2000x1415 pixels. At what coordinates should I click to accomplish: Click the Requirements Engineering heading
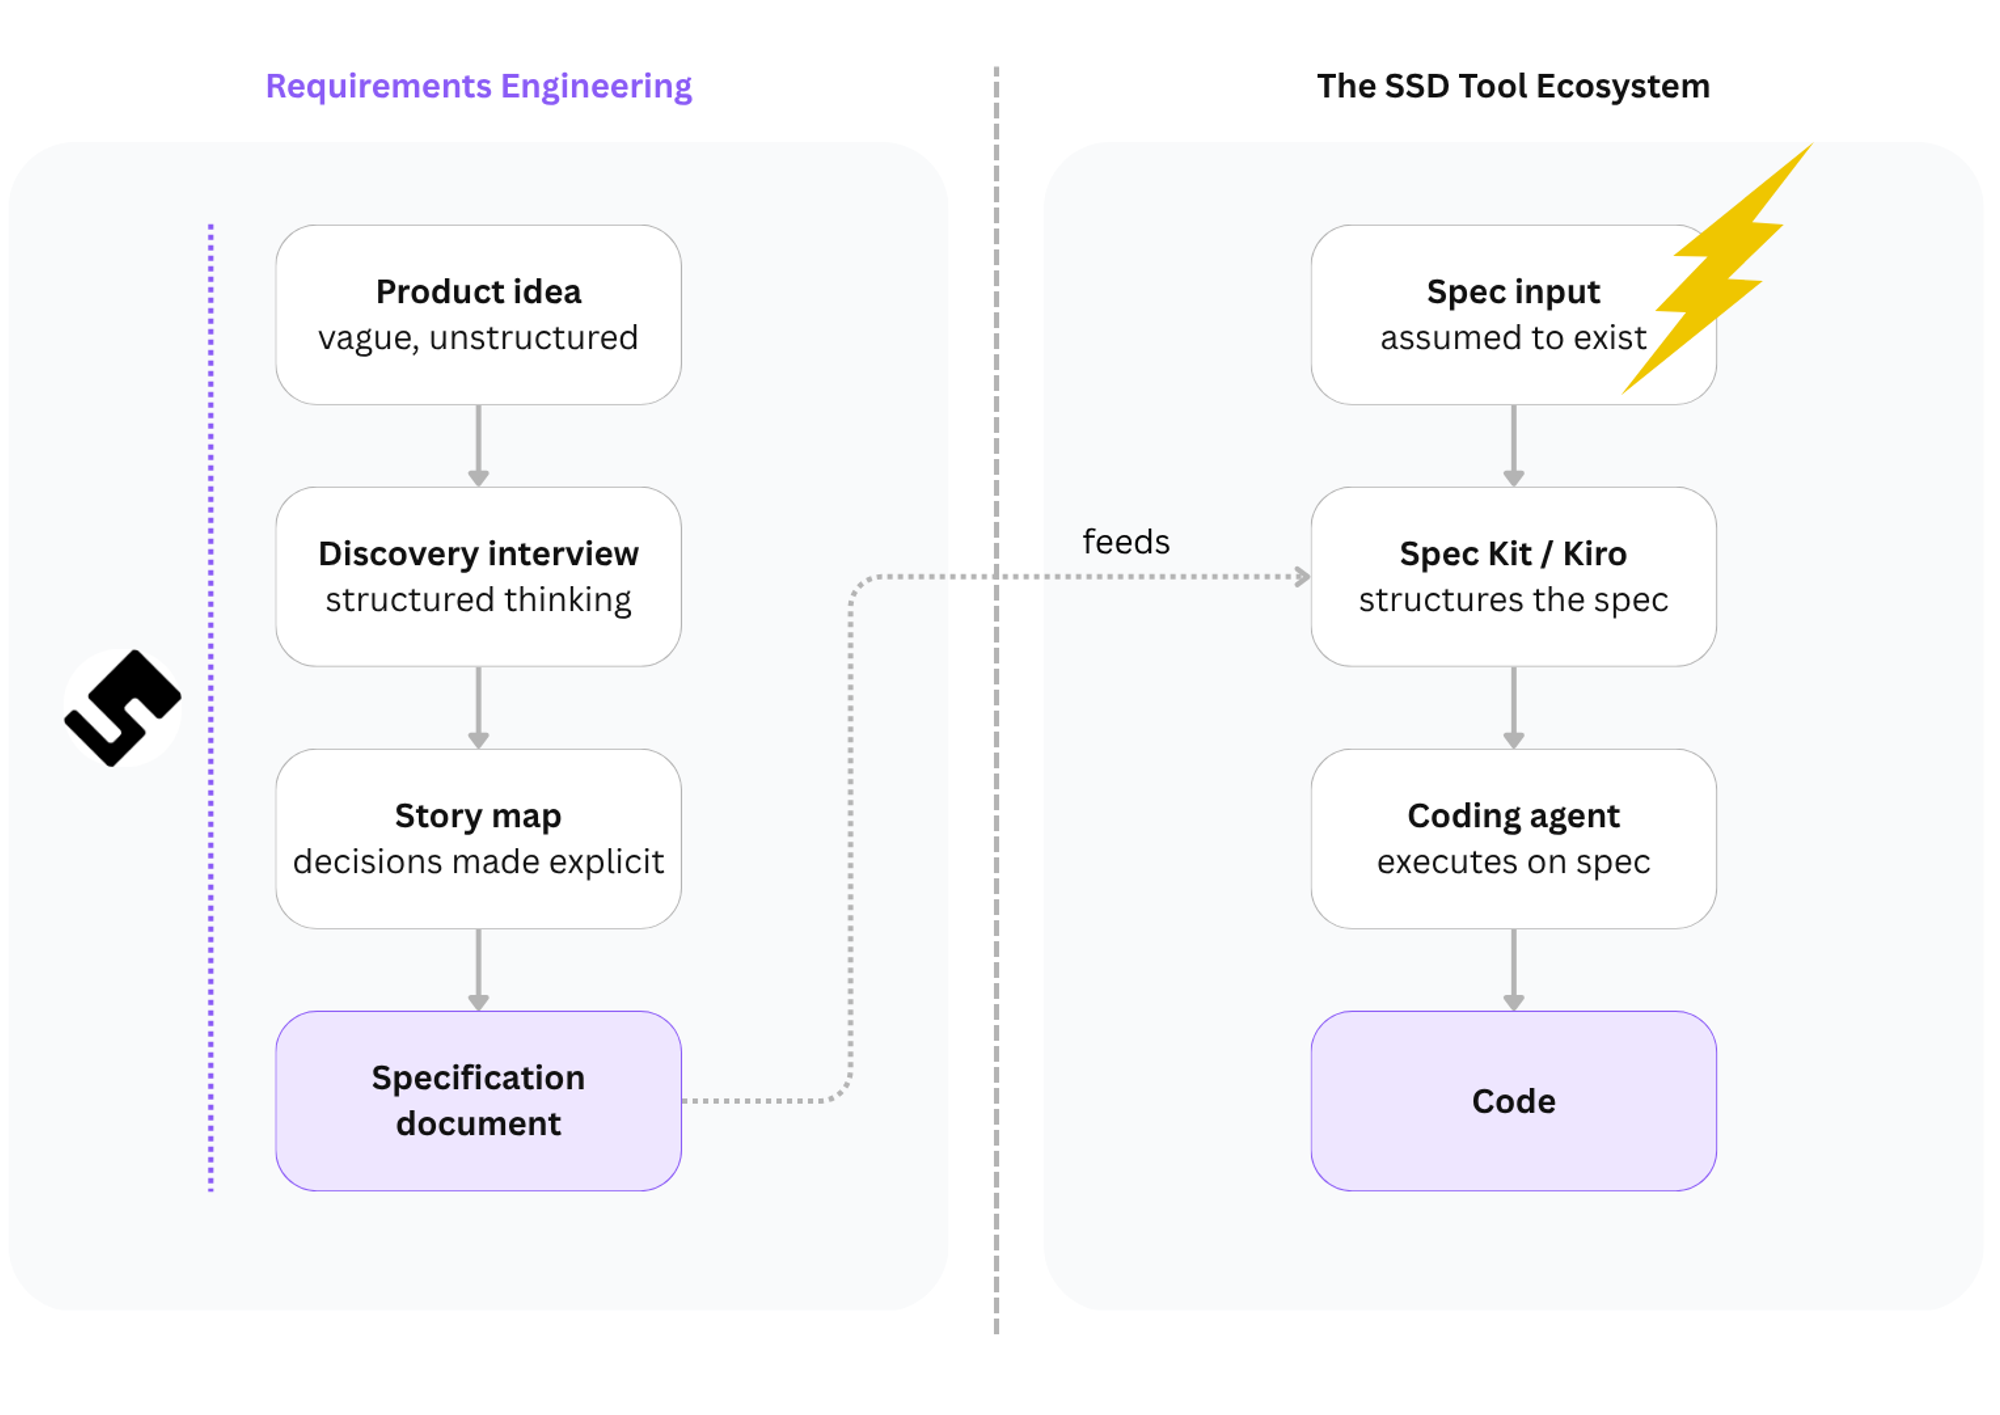coord(478,86)
